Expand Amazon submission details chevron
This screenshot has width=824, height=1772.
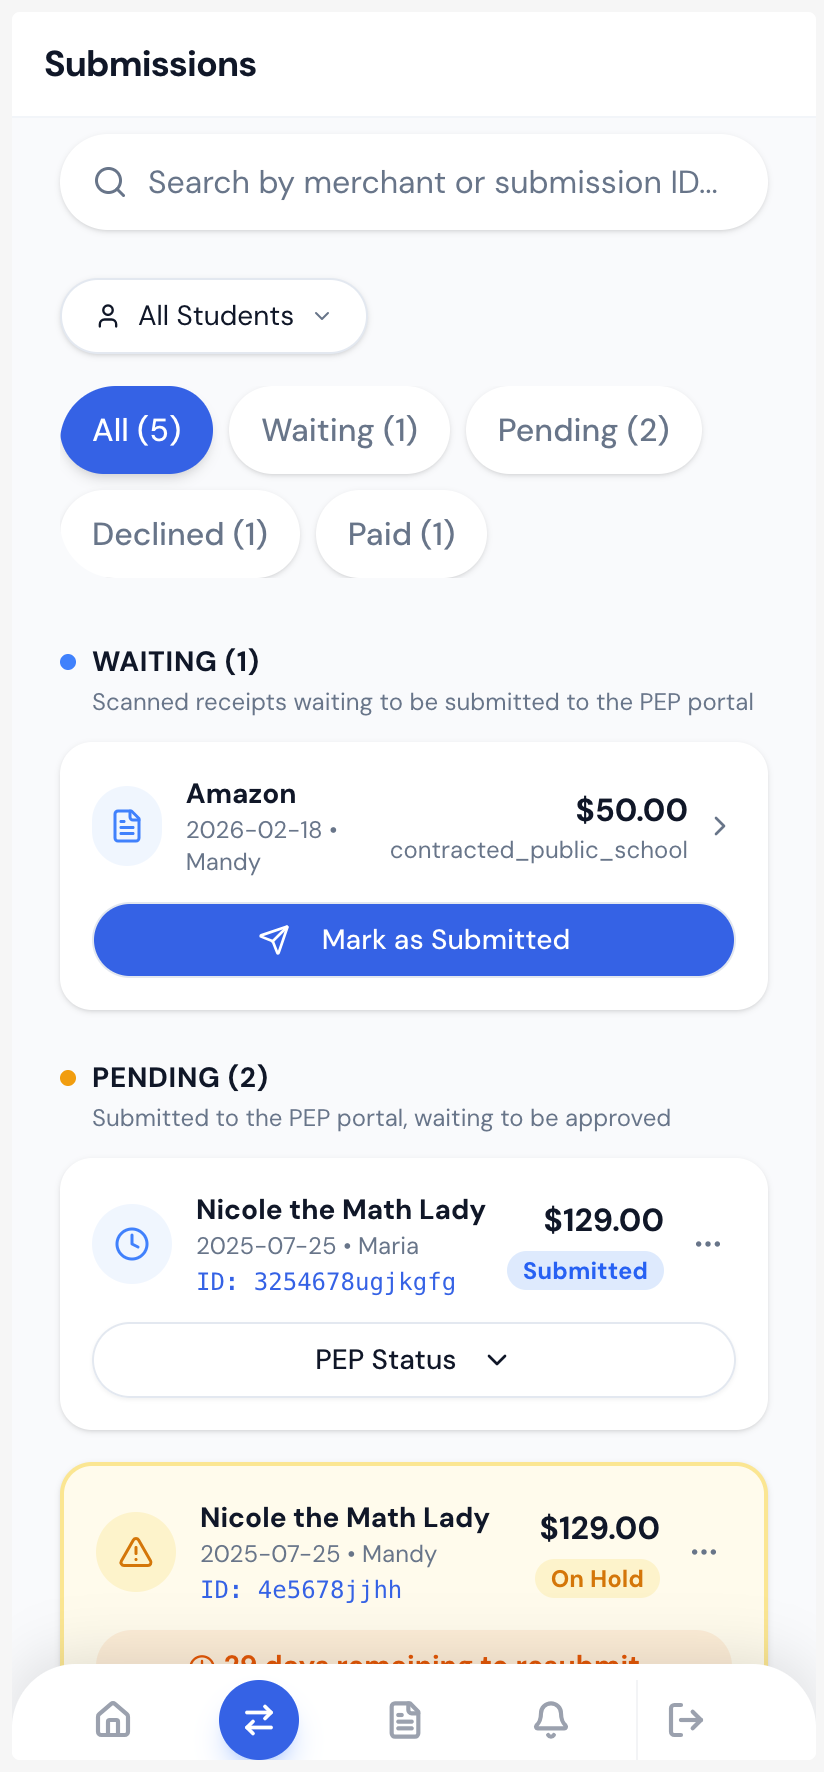pyautogui.click(x=720, y=826)
